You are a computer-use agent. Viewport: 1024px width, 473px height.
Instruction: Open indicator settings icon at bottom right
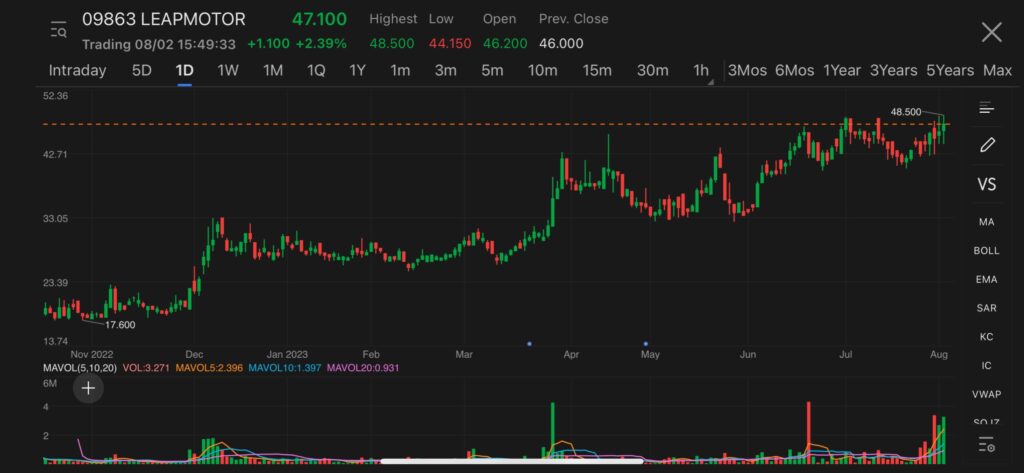[986, 445]
